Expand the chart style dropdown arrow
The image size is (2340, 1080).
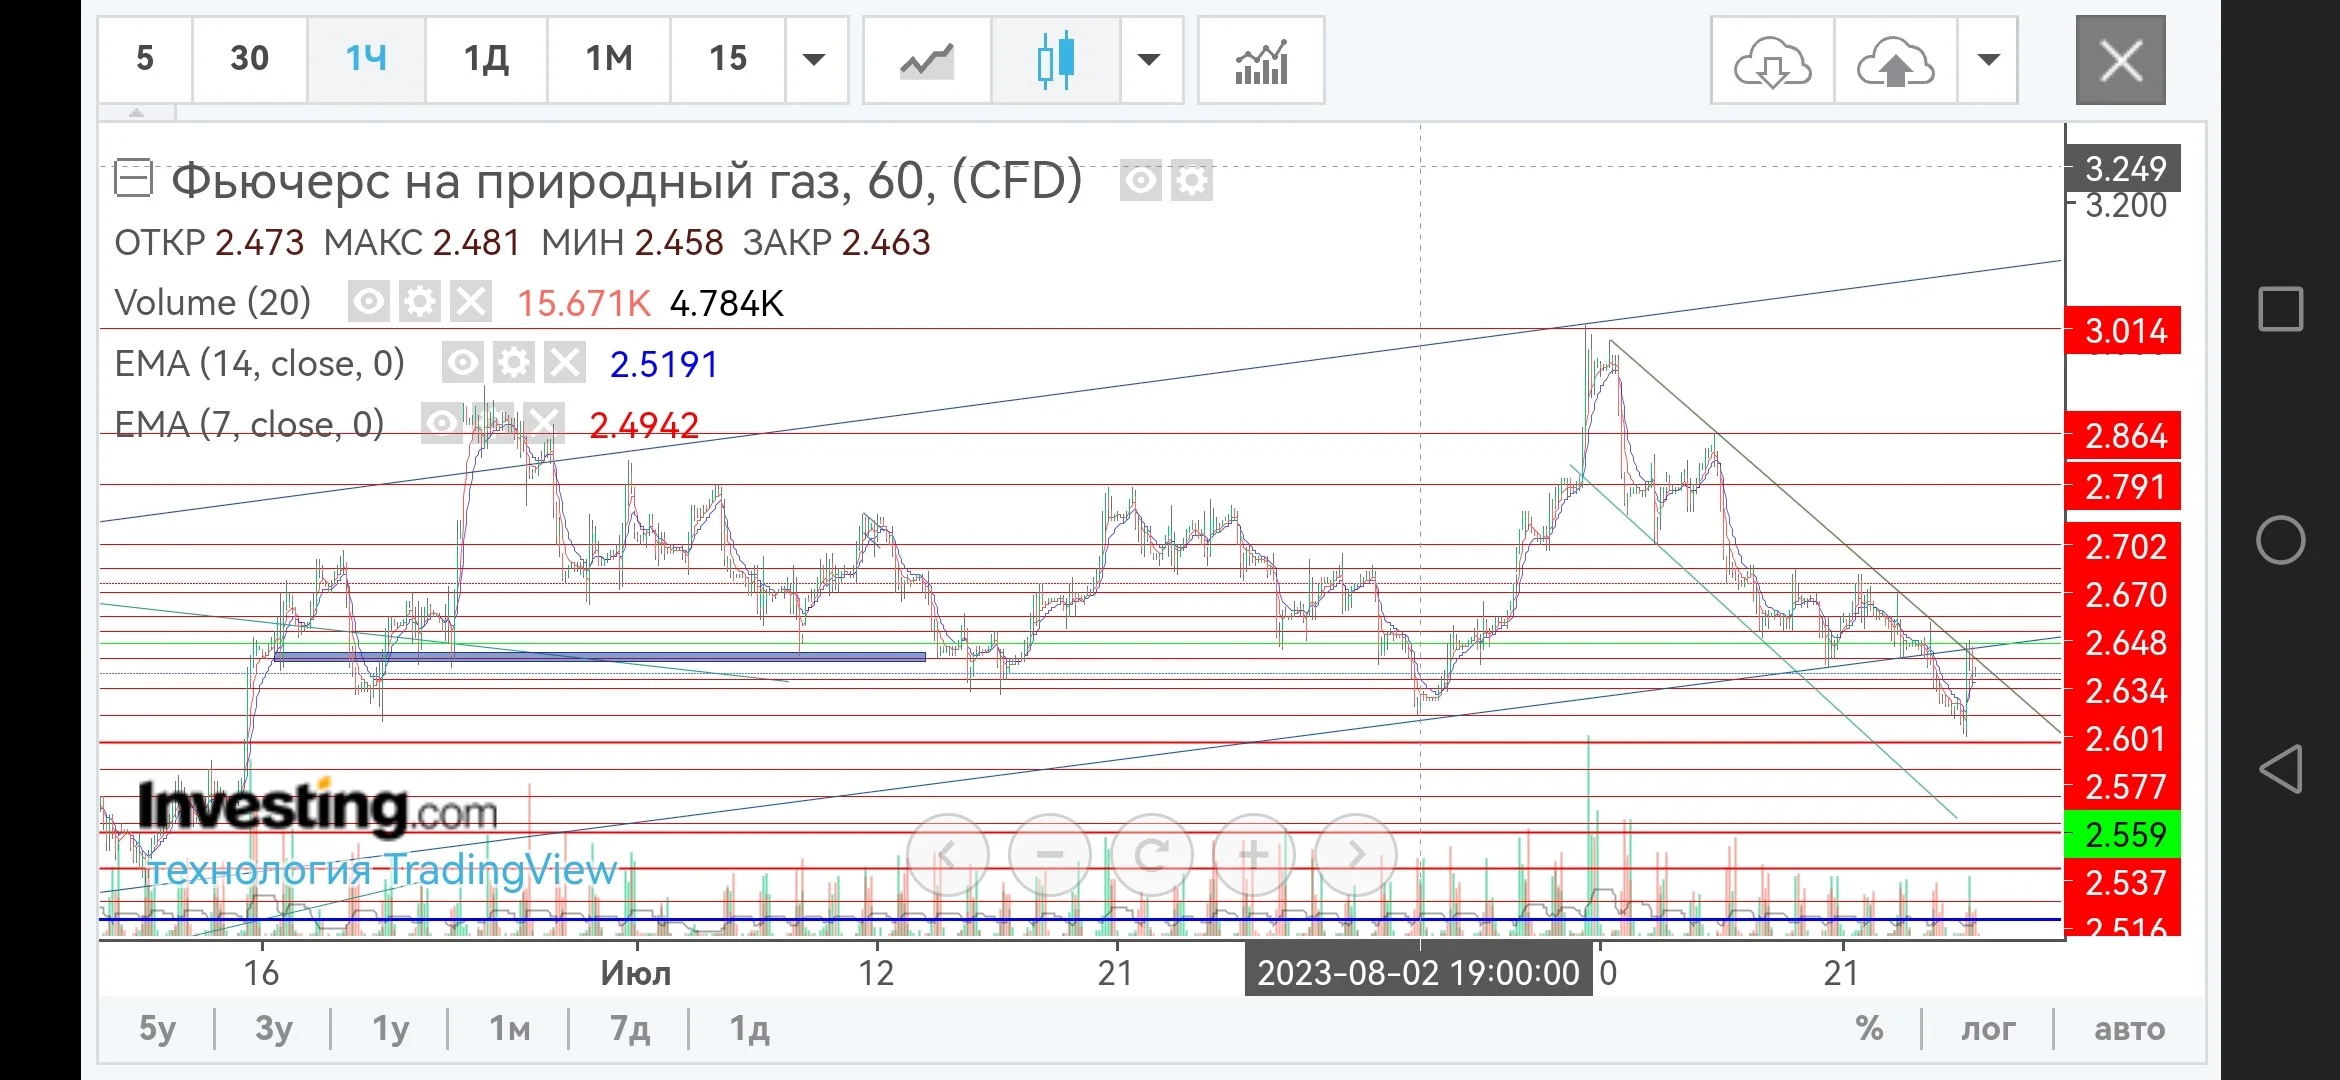coord(1150,60)
